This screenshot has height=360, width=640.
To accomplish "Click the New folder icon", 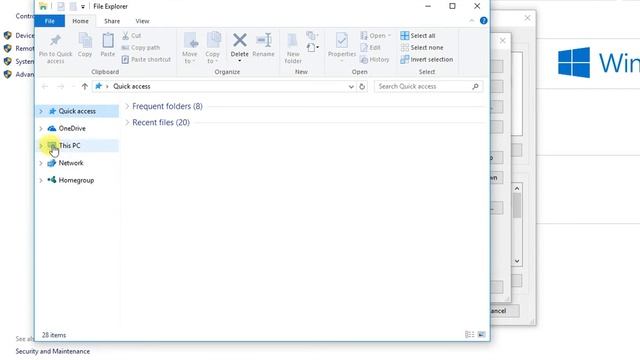I will (x=293, y=41).
